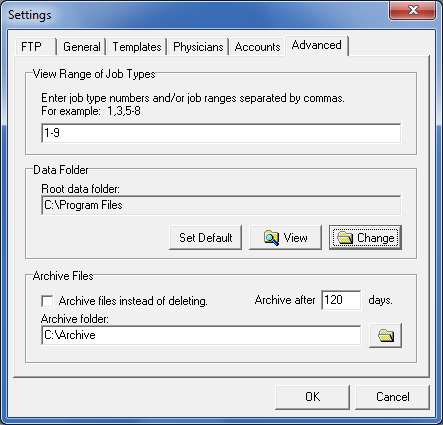443x425 pixels.
Task: Click the job type range field
Action: [221, 133]
